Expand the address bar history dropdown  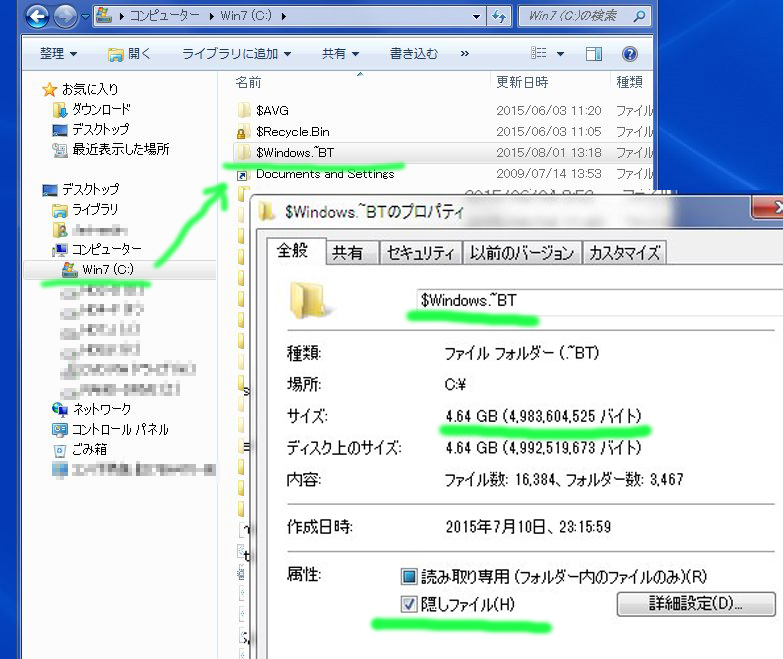click(x=476, y=16)
